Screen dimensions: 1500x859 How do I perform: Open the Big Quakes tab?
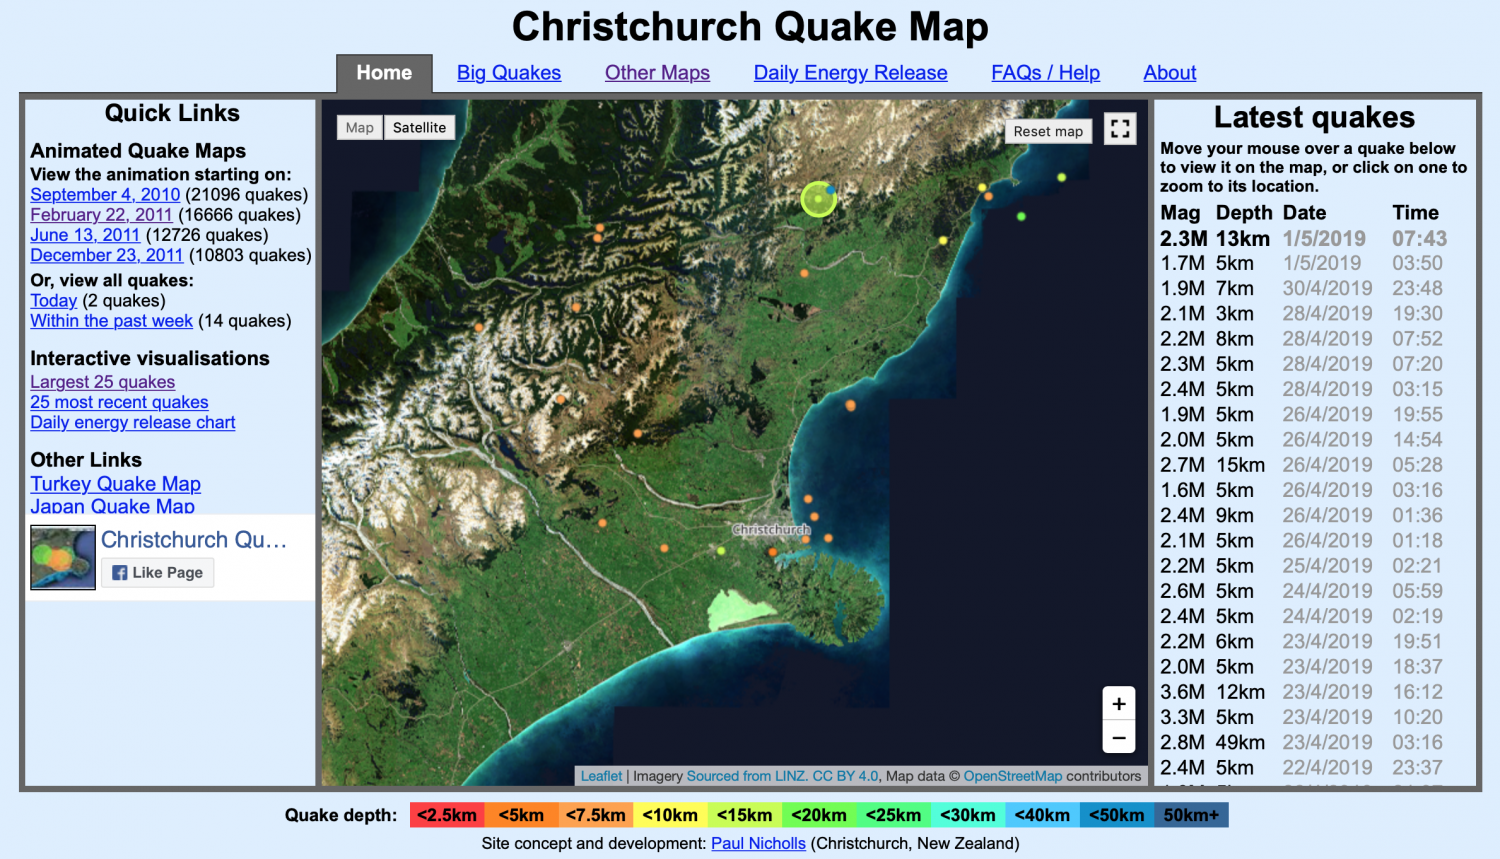click(x=508, y=72)
